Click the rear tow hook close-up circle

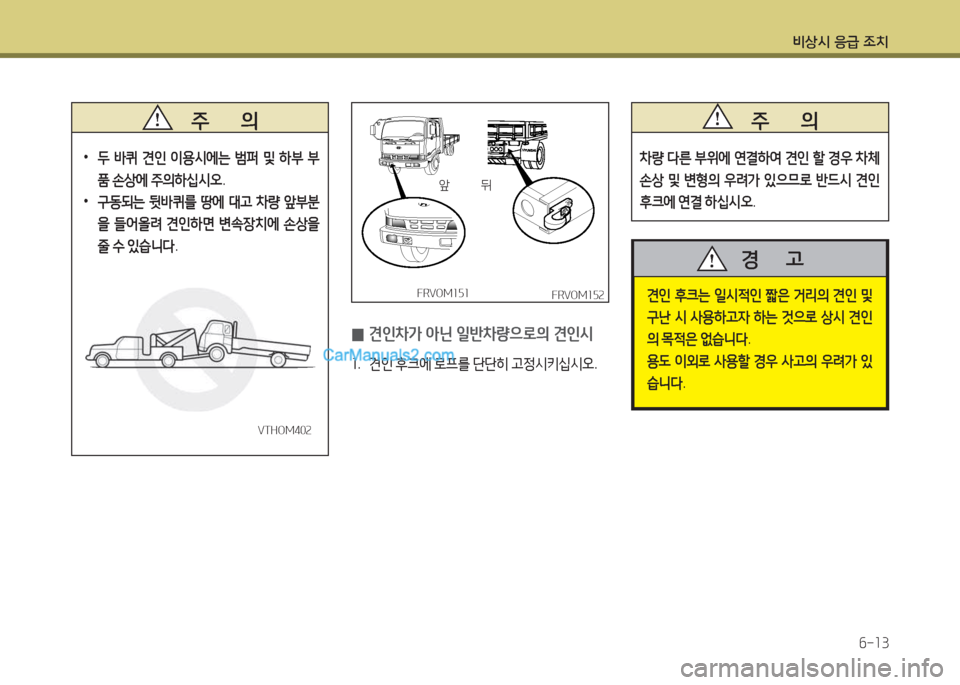tap(553, 211)
